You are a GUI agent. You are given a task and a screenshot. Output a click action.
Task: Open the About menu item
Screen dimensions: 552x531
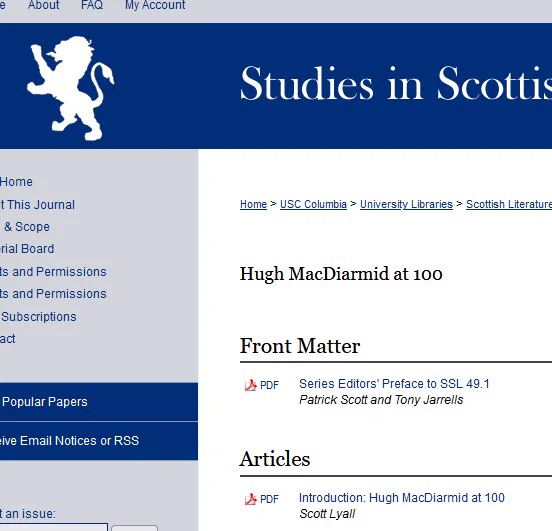click(44, 5)
